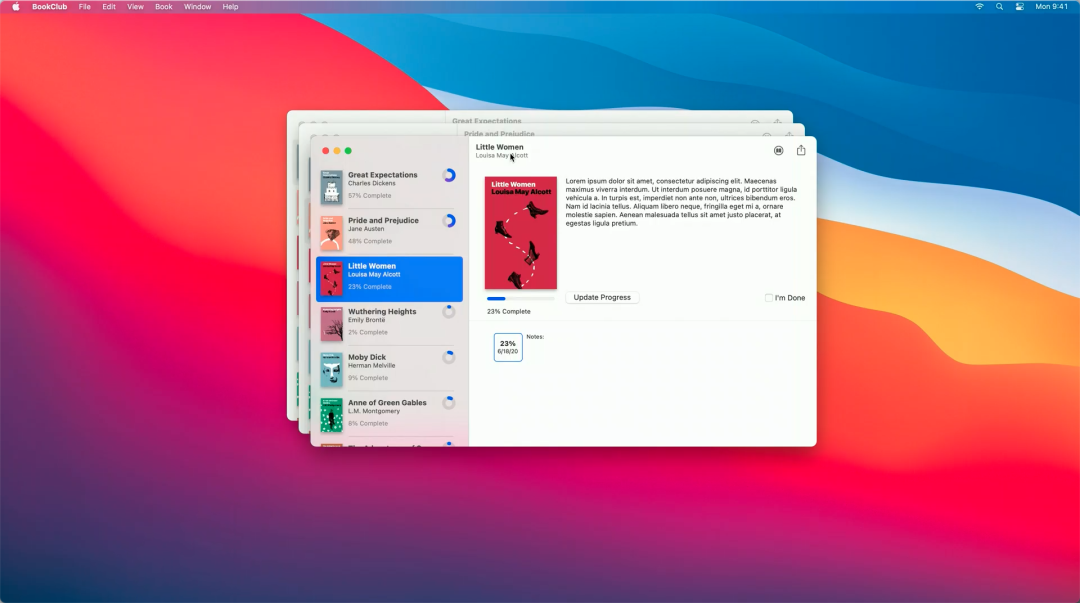The image size is (1080, 603).
Task: Click the Wuthering Heights cover thumbnail
Action: (x=331, y=324)
